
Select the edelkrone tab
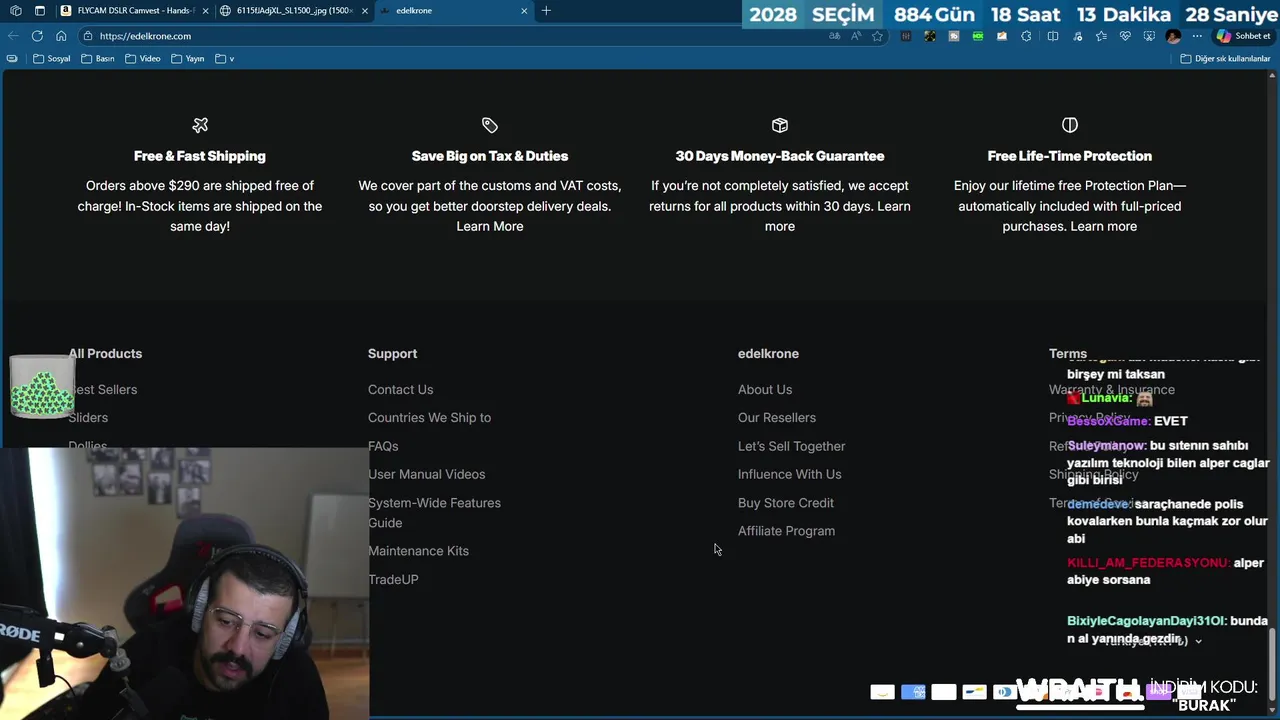click(x=454, y=11)
